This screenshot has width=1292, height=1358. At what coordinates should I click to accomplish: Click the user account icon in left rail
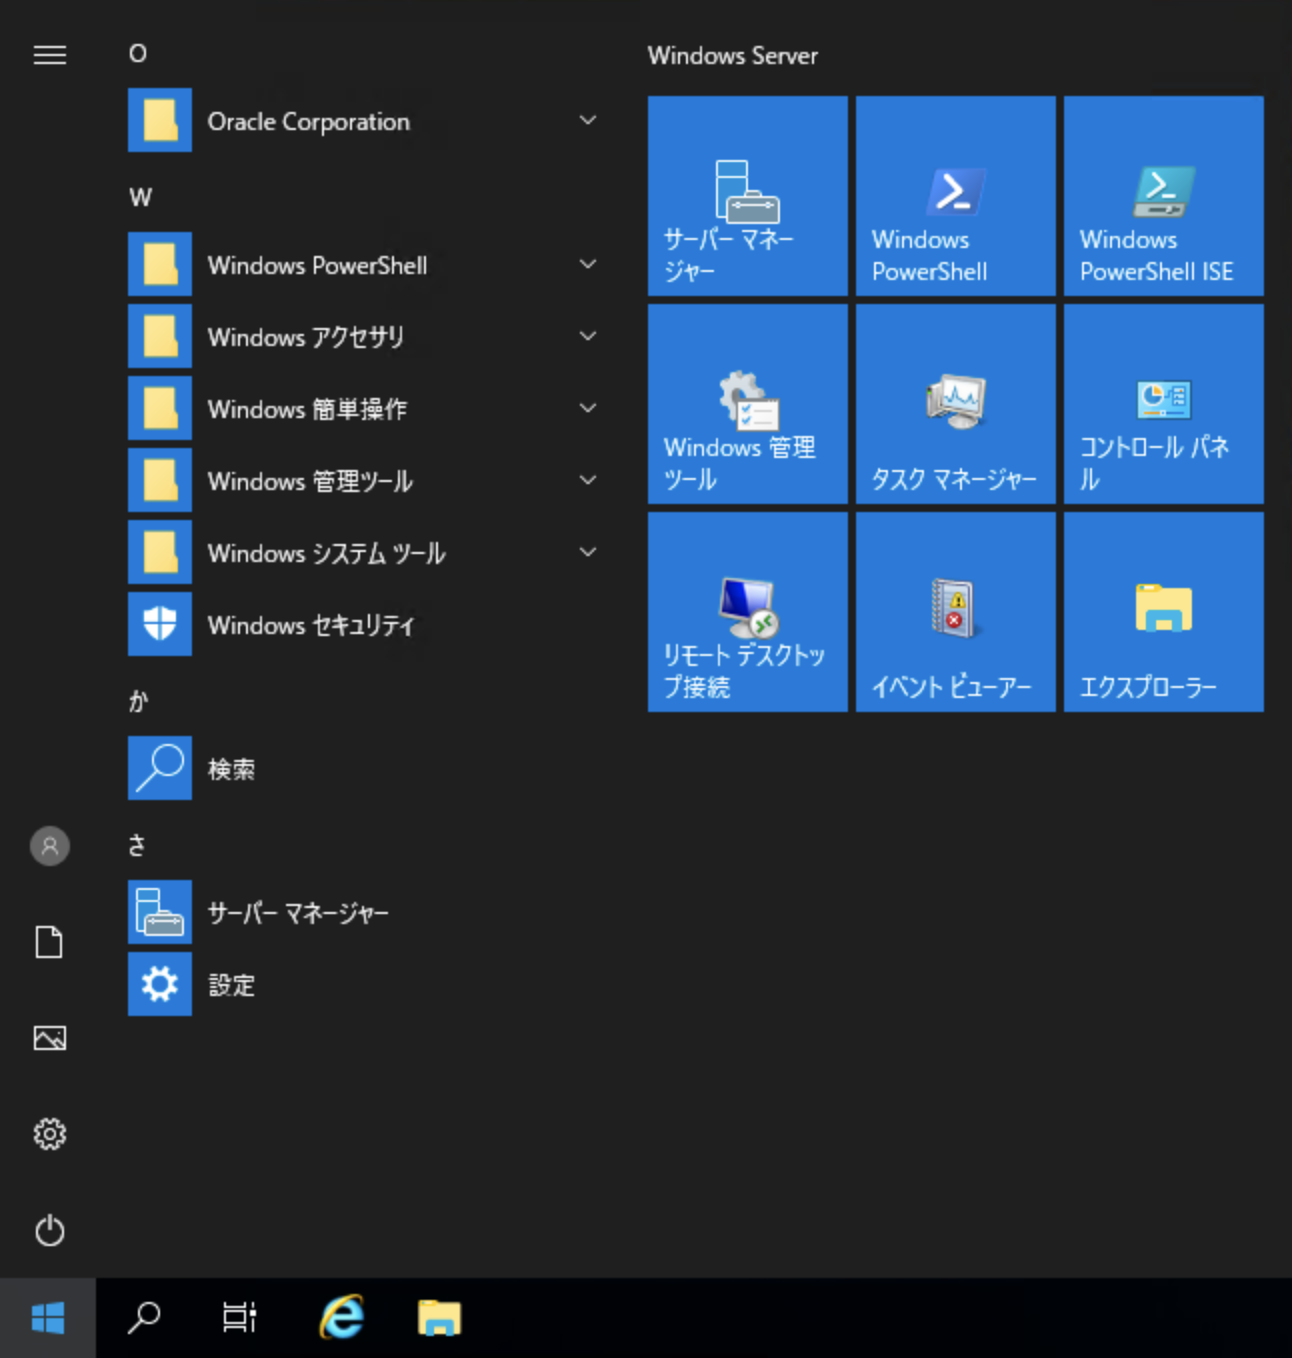coord(49,846)
